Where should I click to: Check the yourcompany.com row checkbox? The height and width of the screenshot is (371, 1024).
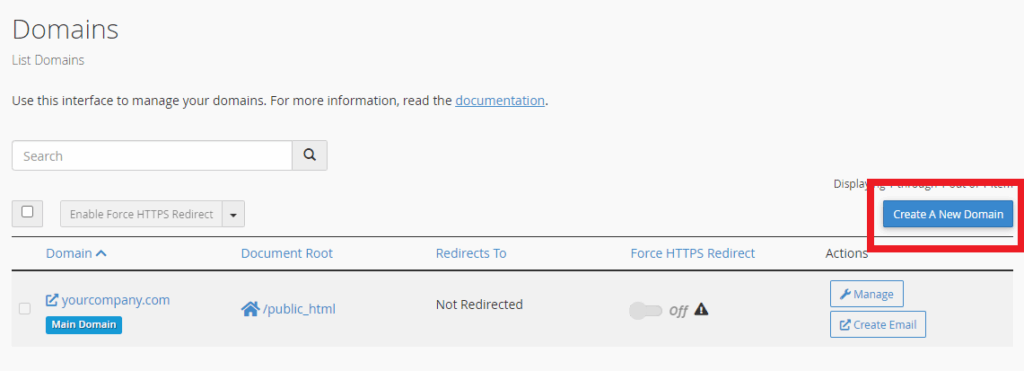coord(25,308)
